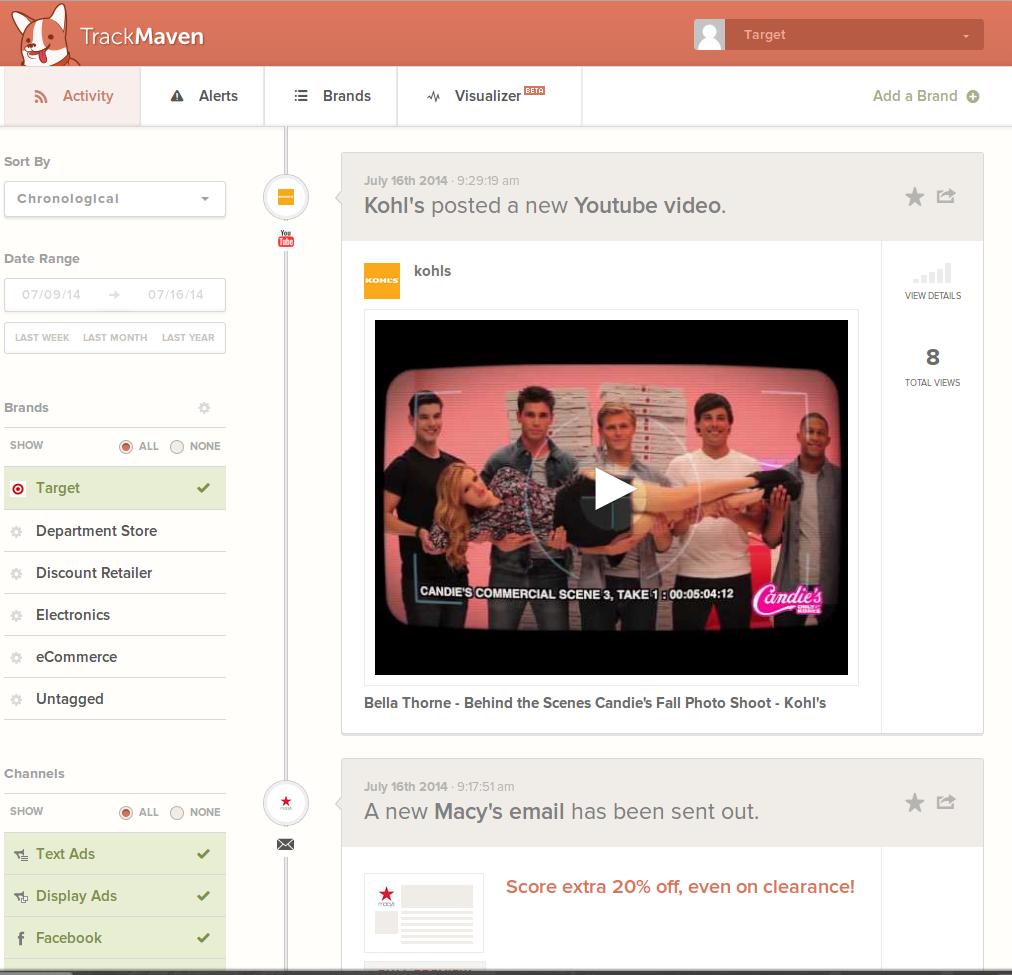Screen dimensions: 1012x975
Task: Click the gear icon next to eCommerce
Action: pyautogui.click(x=17, y=658)
